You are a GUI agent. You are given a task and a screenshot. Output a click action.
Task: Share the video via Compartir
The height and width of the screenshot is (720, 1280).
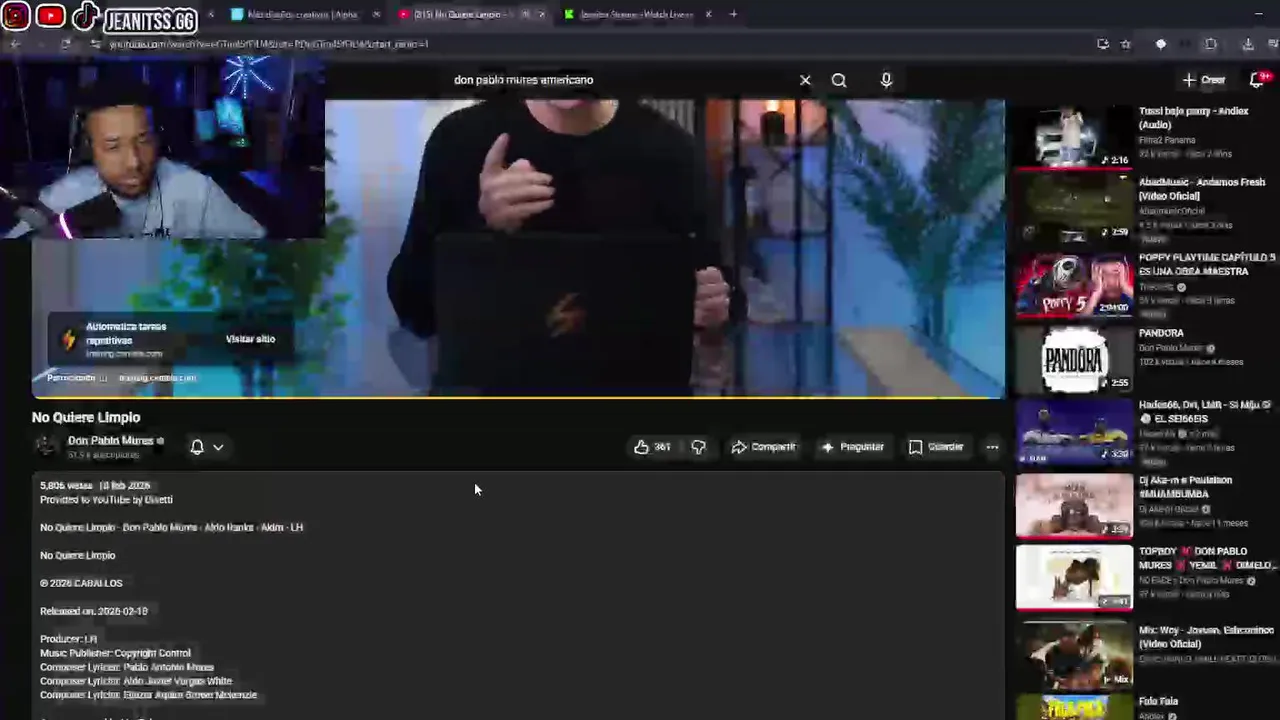point(763,447)
